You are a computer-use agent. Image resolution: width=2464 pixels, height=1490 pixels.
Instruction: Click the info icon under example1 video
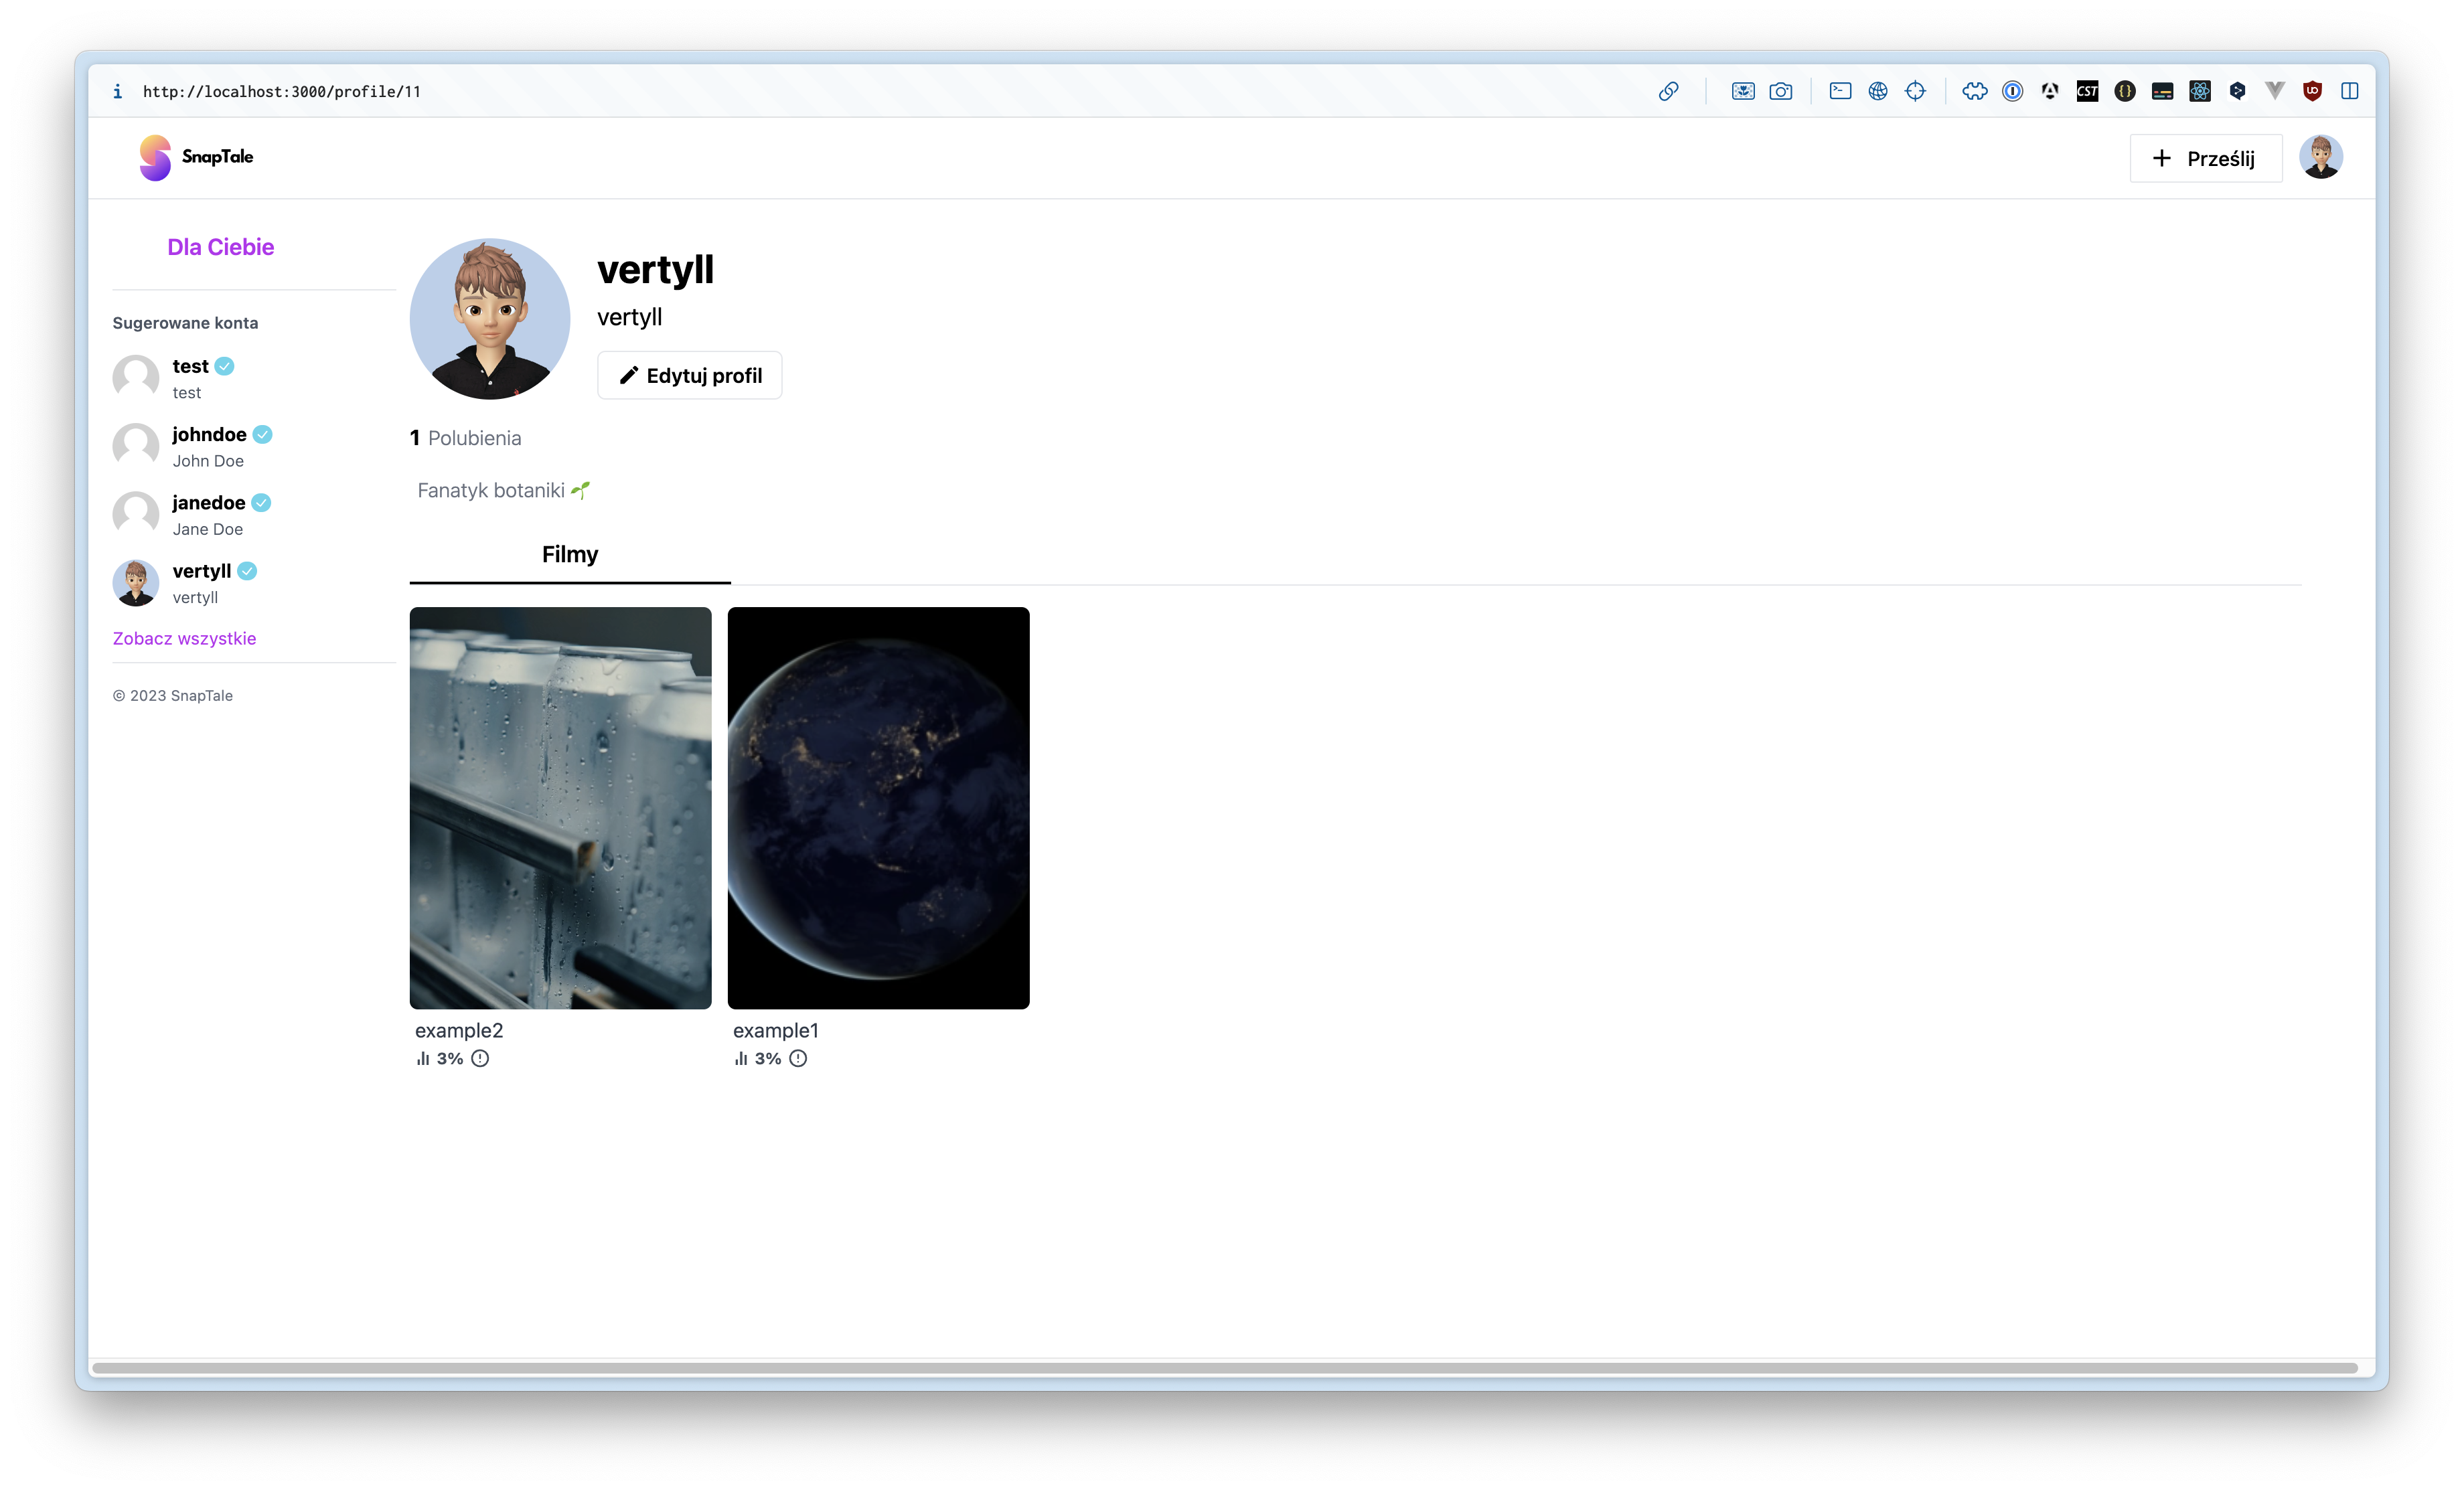(x=798, y=1058)
